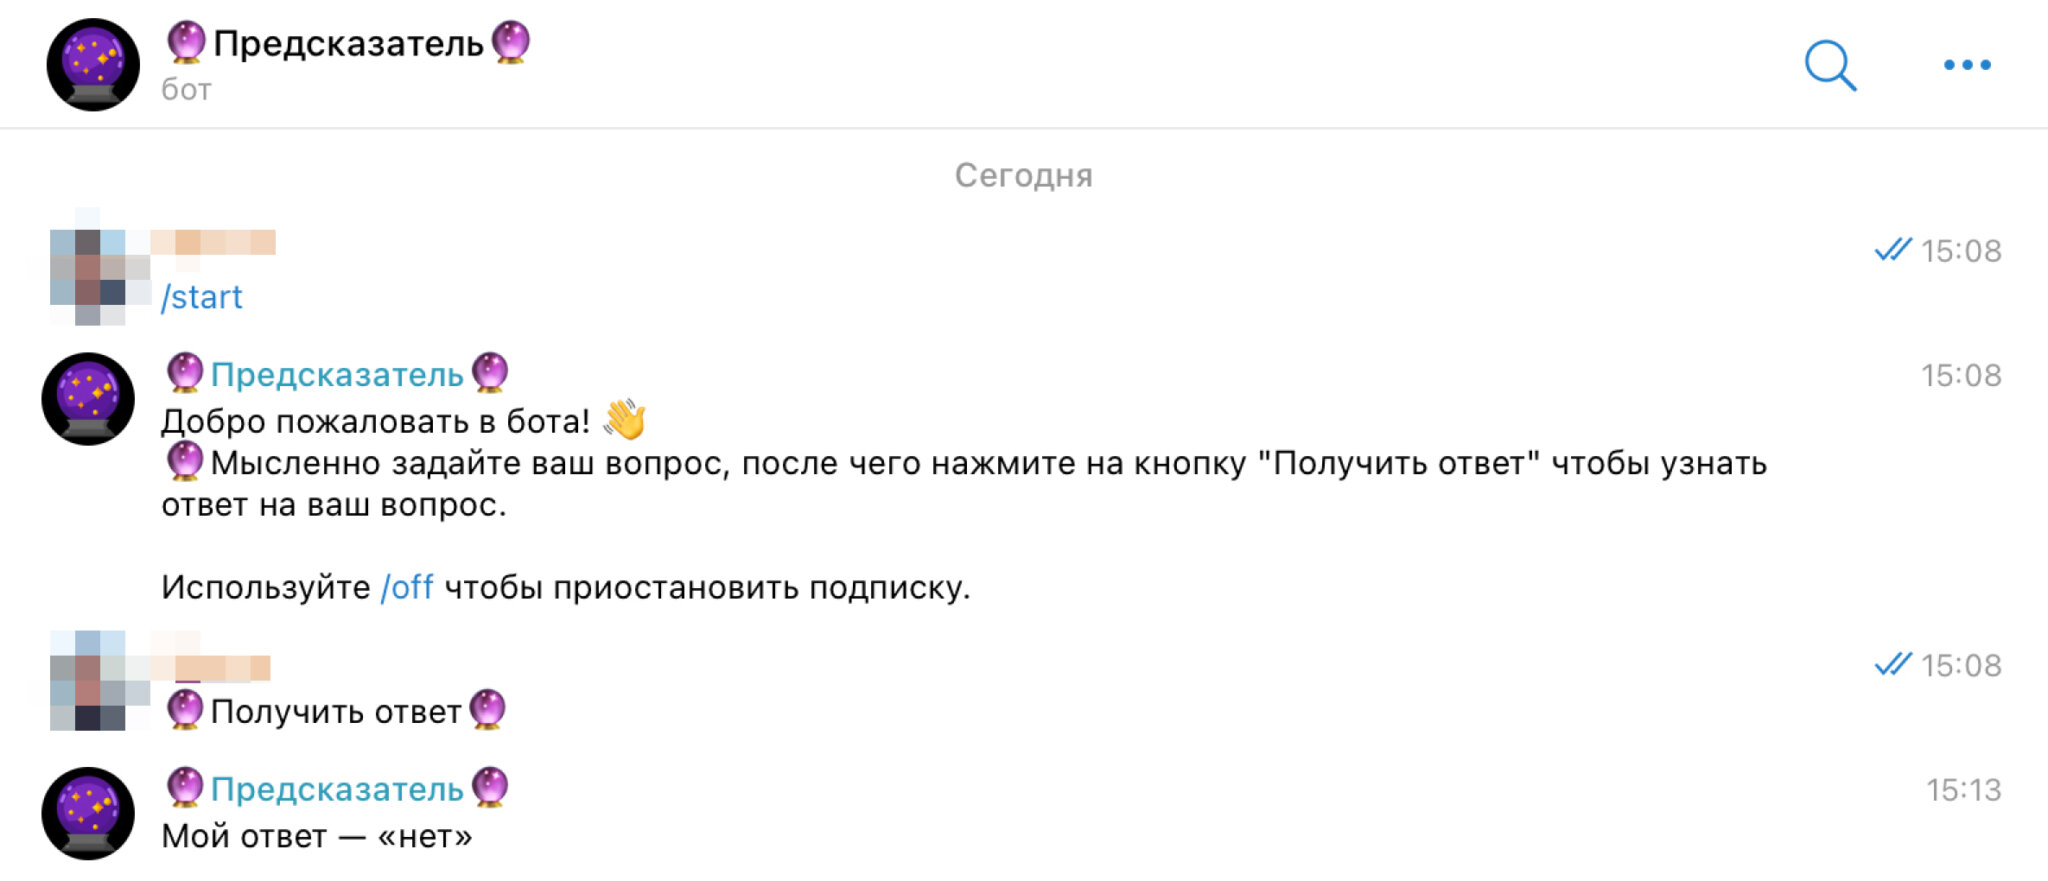The width and height of the screenshot is (2048, 881).
Task: Click the /start command link
Action: (x=202, y=297)
